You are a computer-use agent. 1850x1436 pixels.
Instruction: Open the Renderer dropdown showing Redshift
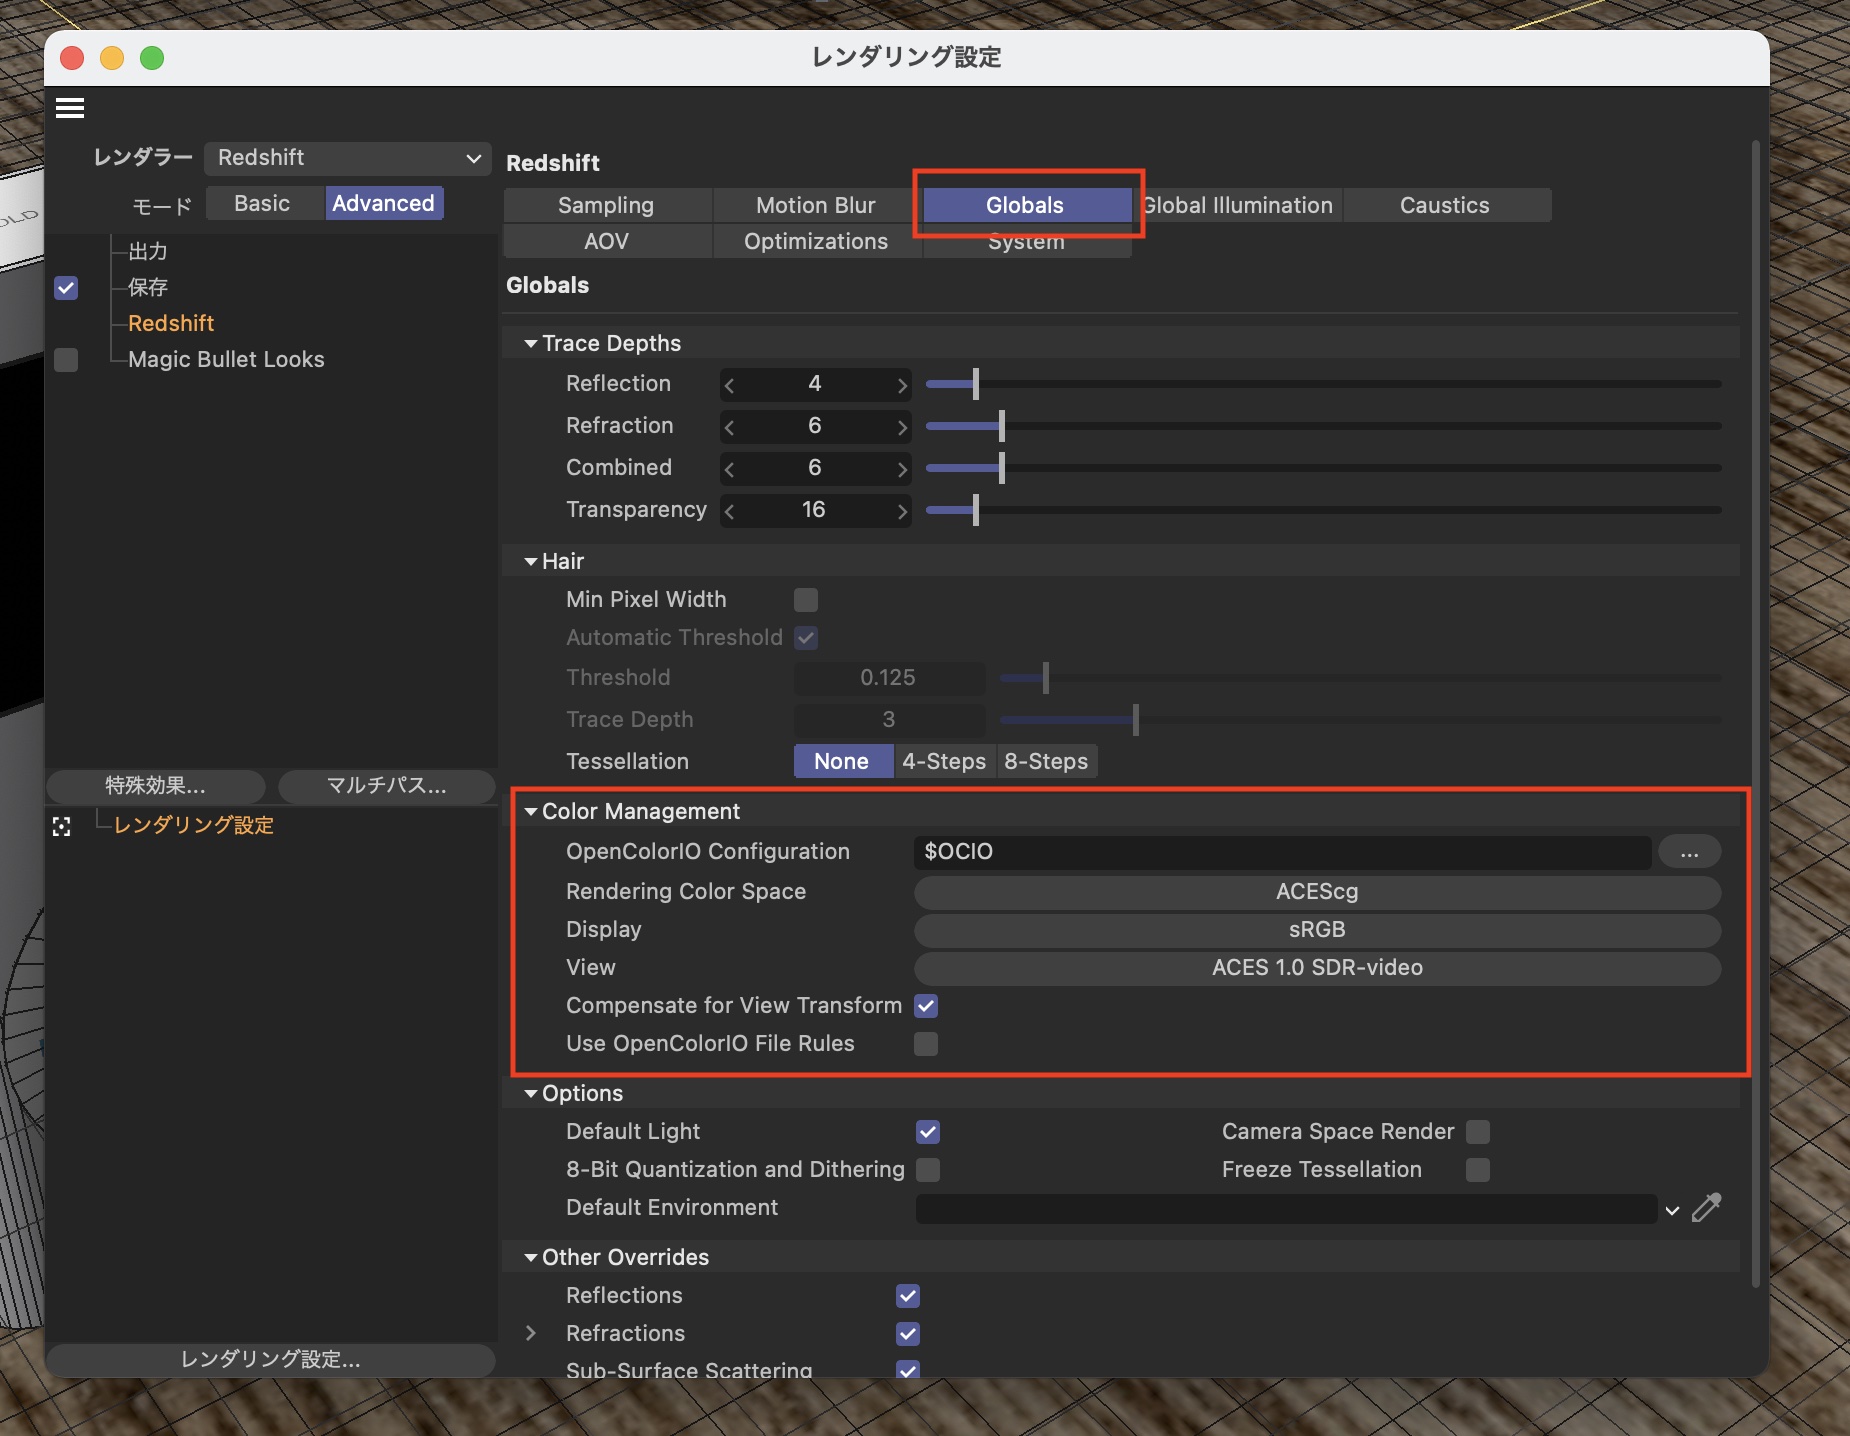coord(348,158)
